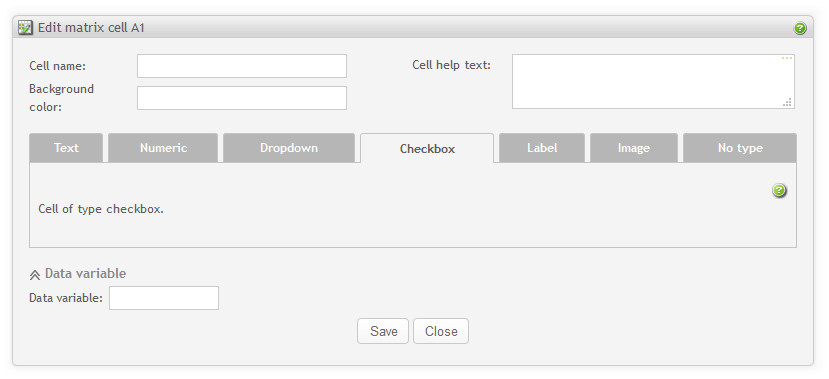The width and height of the screenshot is (829, 379).
Task: Click the green help icon in title bar
Action: tap(800, 28)
